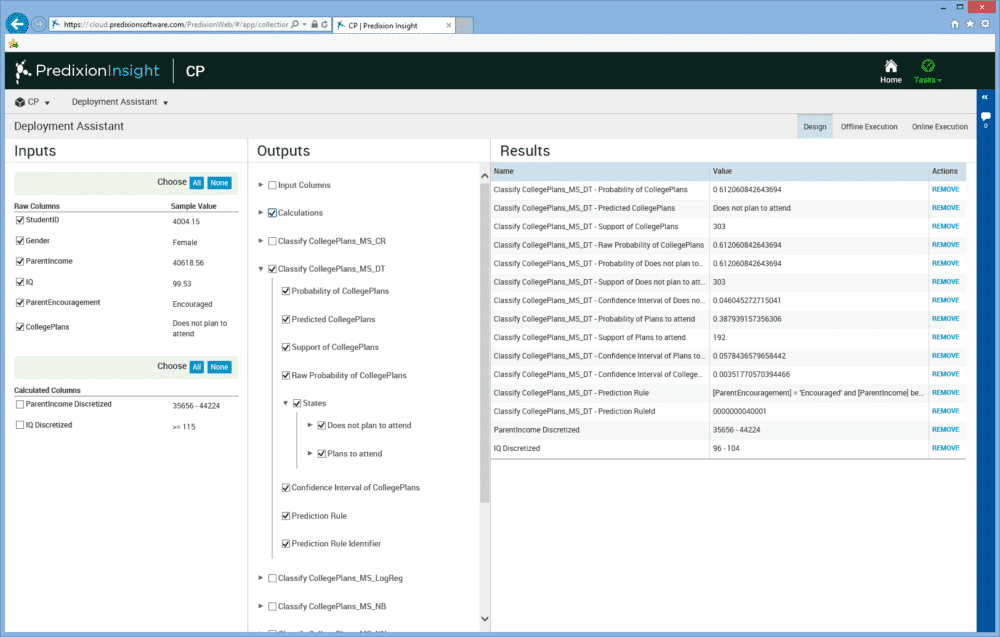
Task: Click the refresh icon in address bar
Action: coord(325,24)
